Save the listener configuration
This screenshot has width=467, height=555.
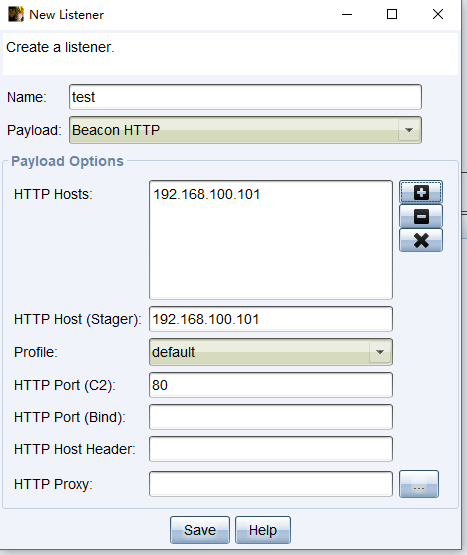[x=200, y=530]
